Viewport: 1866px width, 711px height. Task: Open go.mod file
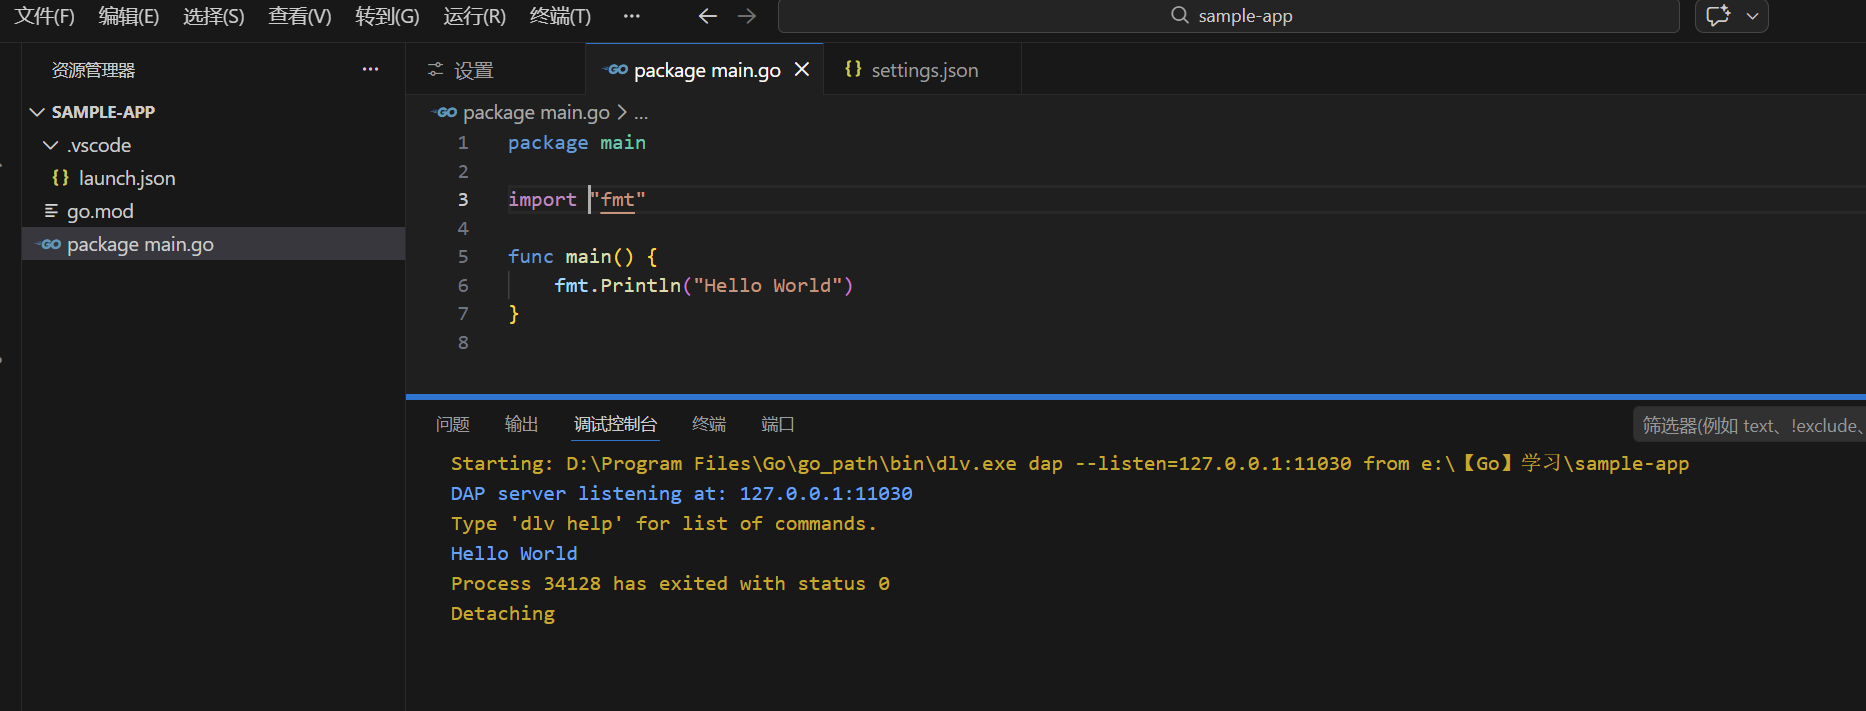pos(99,211)
